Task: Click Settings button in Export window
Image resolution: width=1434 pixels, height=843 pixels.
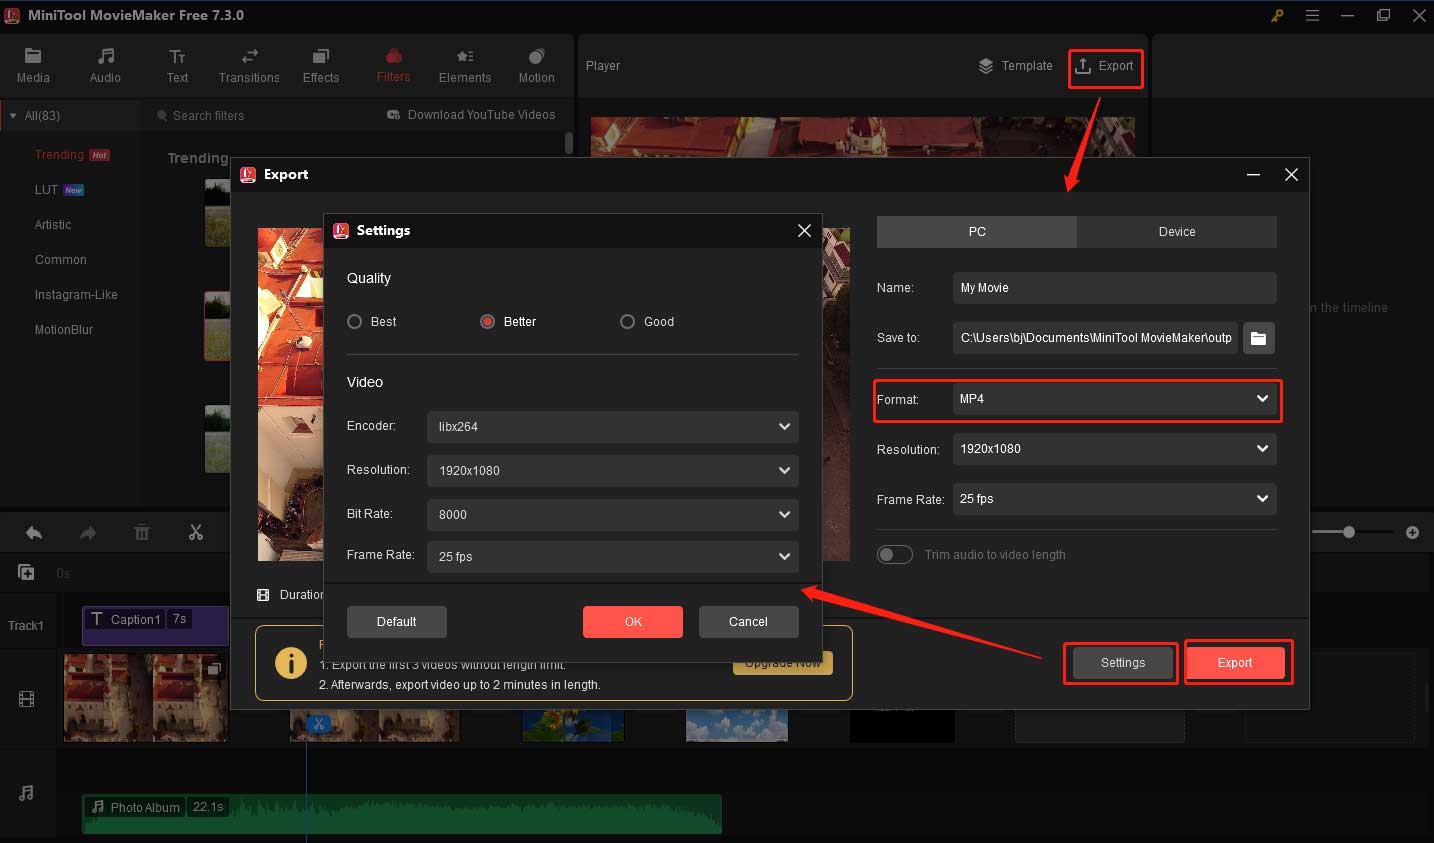Action: (1123, 663)
